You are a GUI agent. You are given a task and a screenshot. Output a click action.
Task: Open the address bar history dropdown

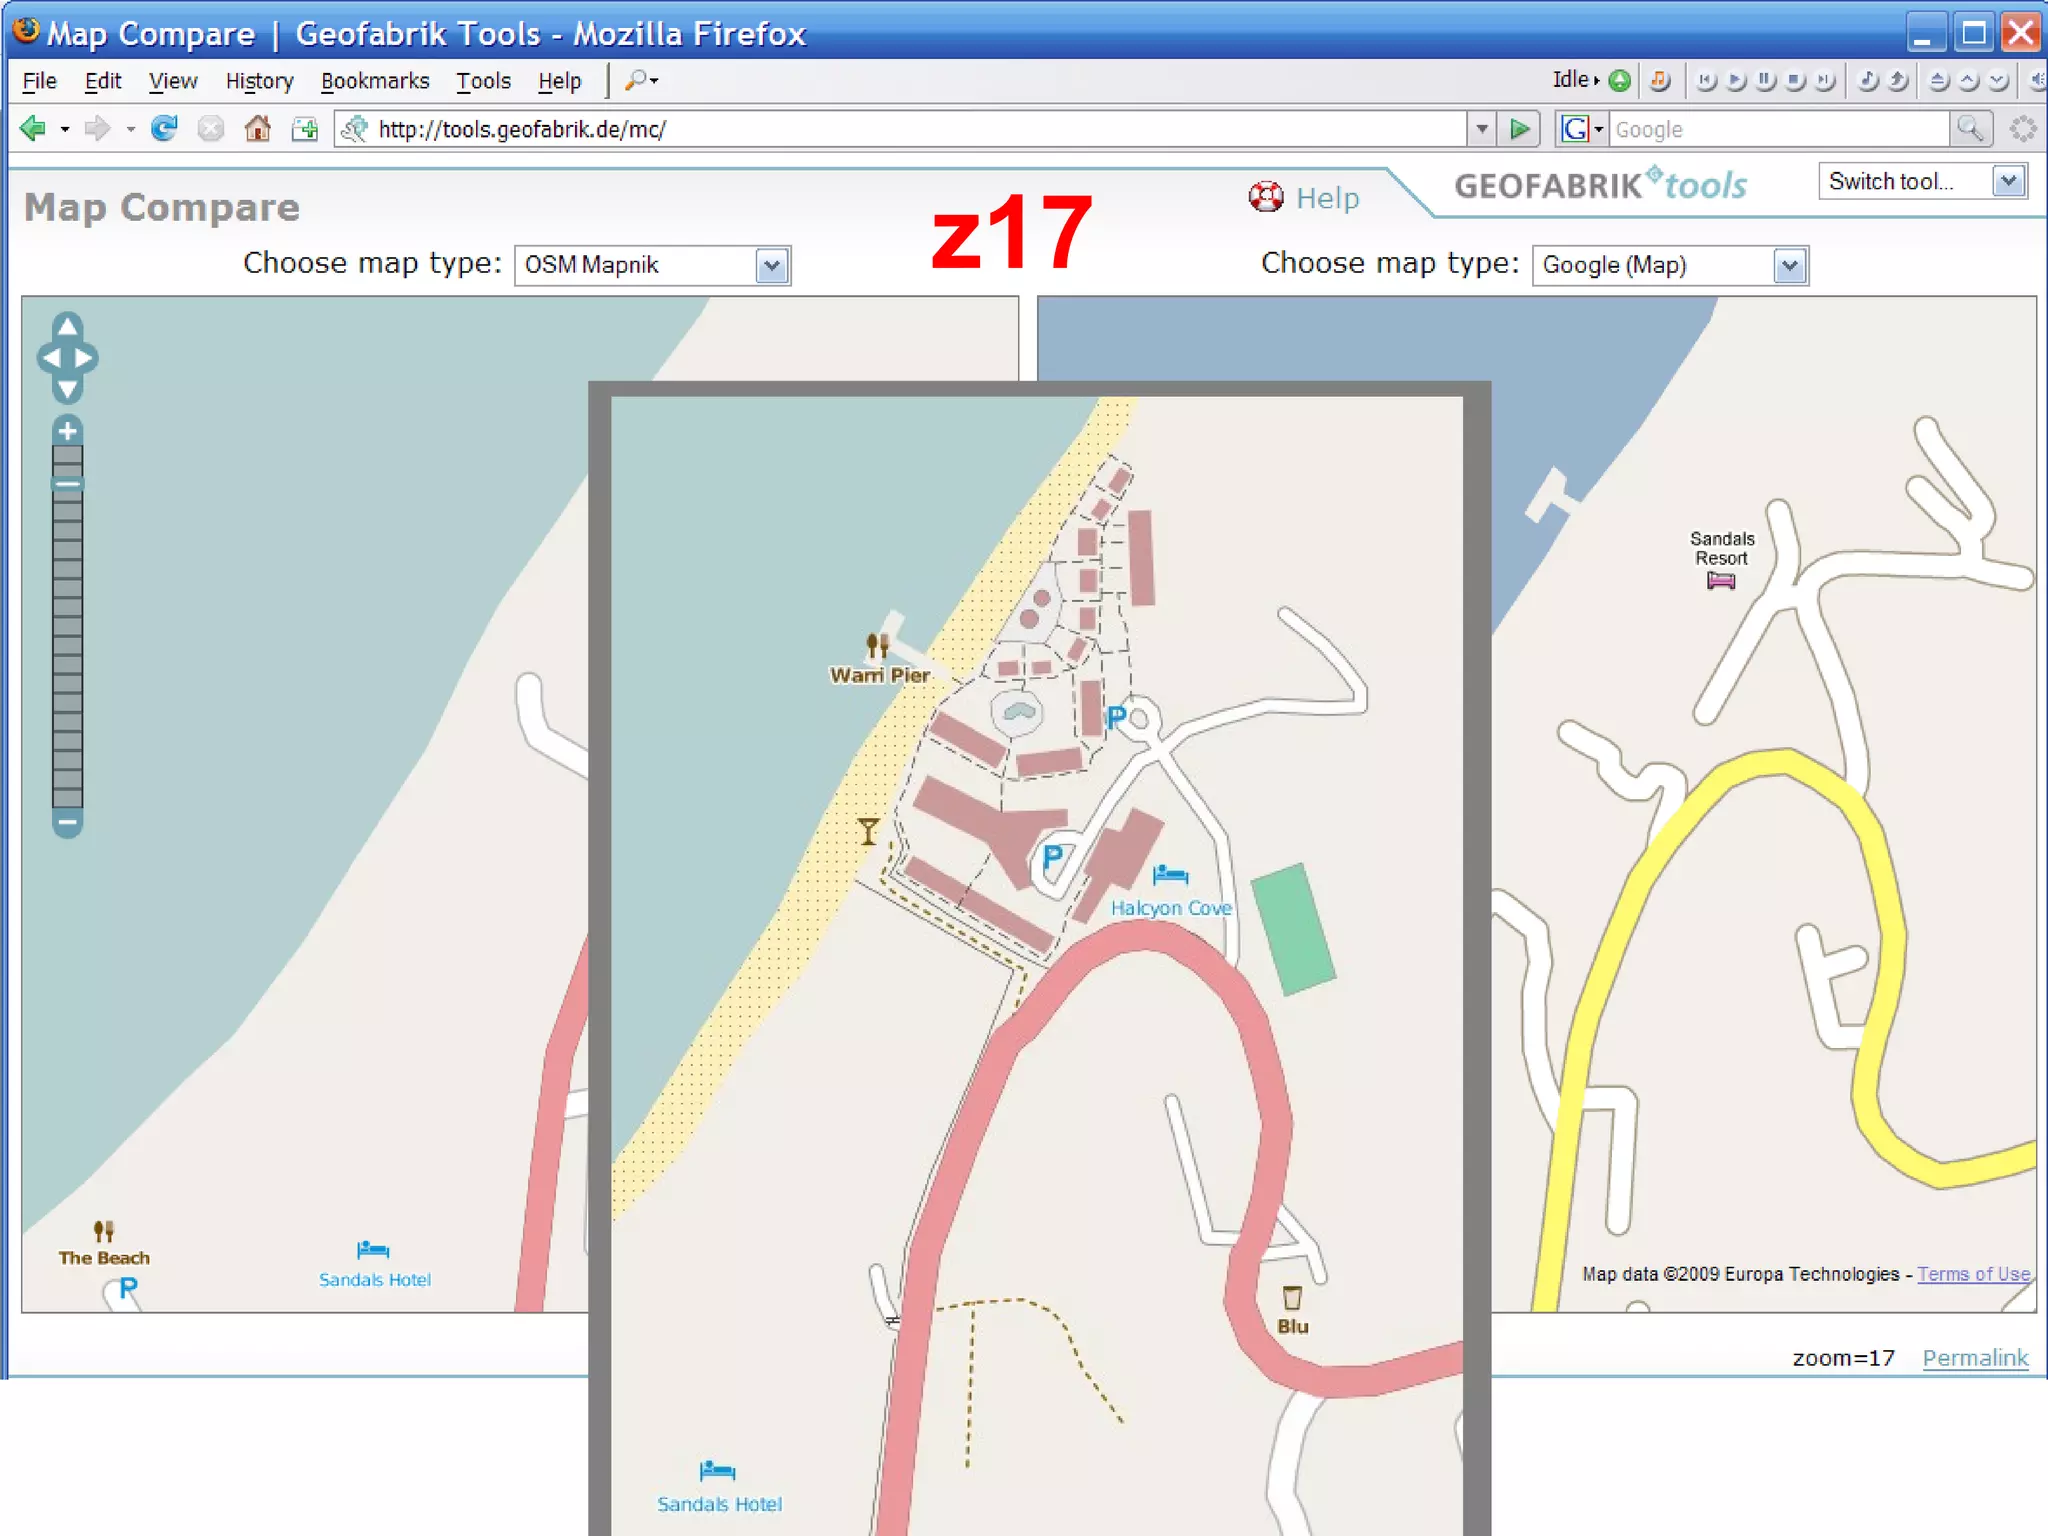pos(1482,129)
